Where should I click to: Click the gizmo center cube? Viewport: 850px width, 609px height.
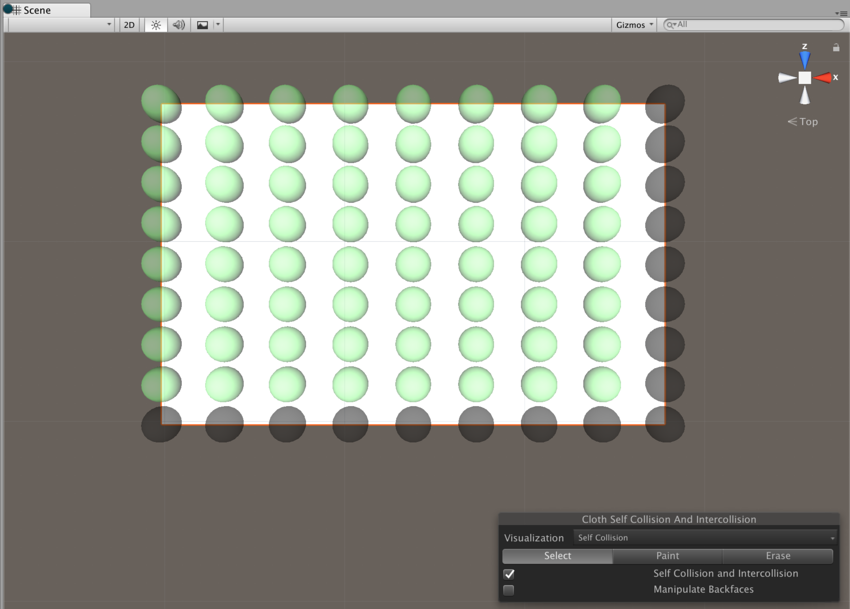tap(805, 78)
